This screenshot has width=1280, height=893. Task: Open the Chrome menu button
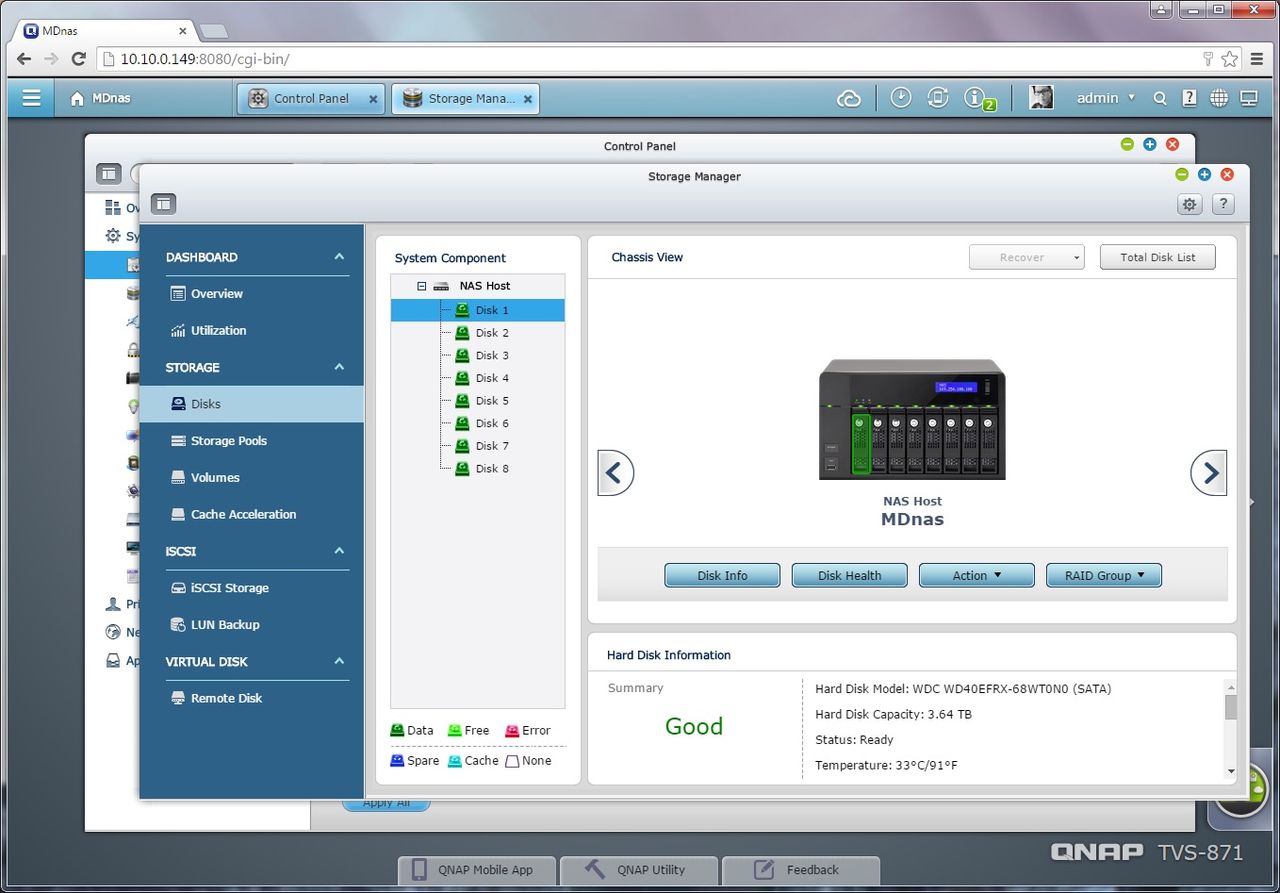click(x=1259, y=59)
